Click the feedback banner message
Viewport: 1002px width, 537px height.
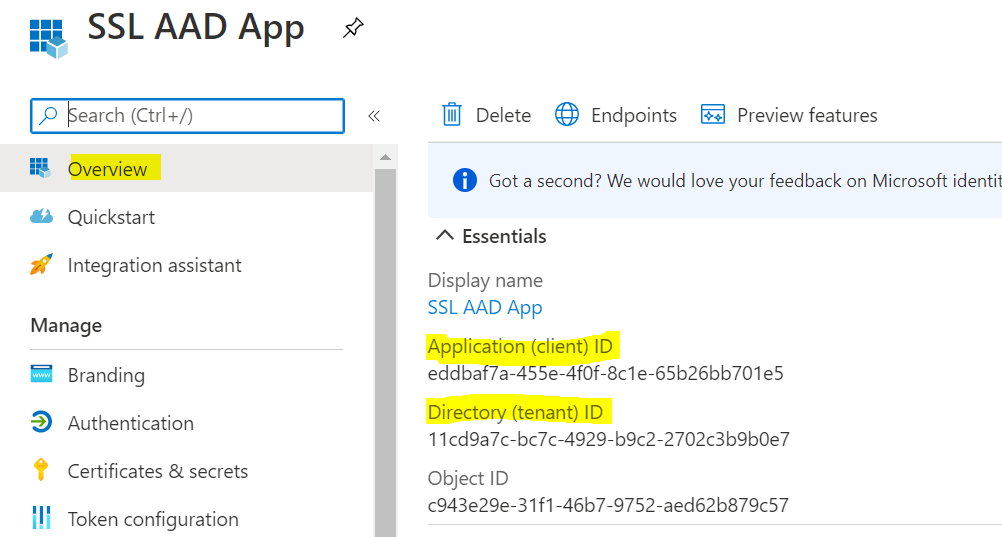(745, 181)
